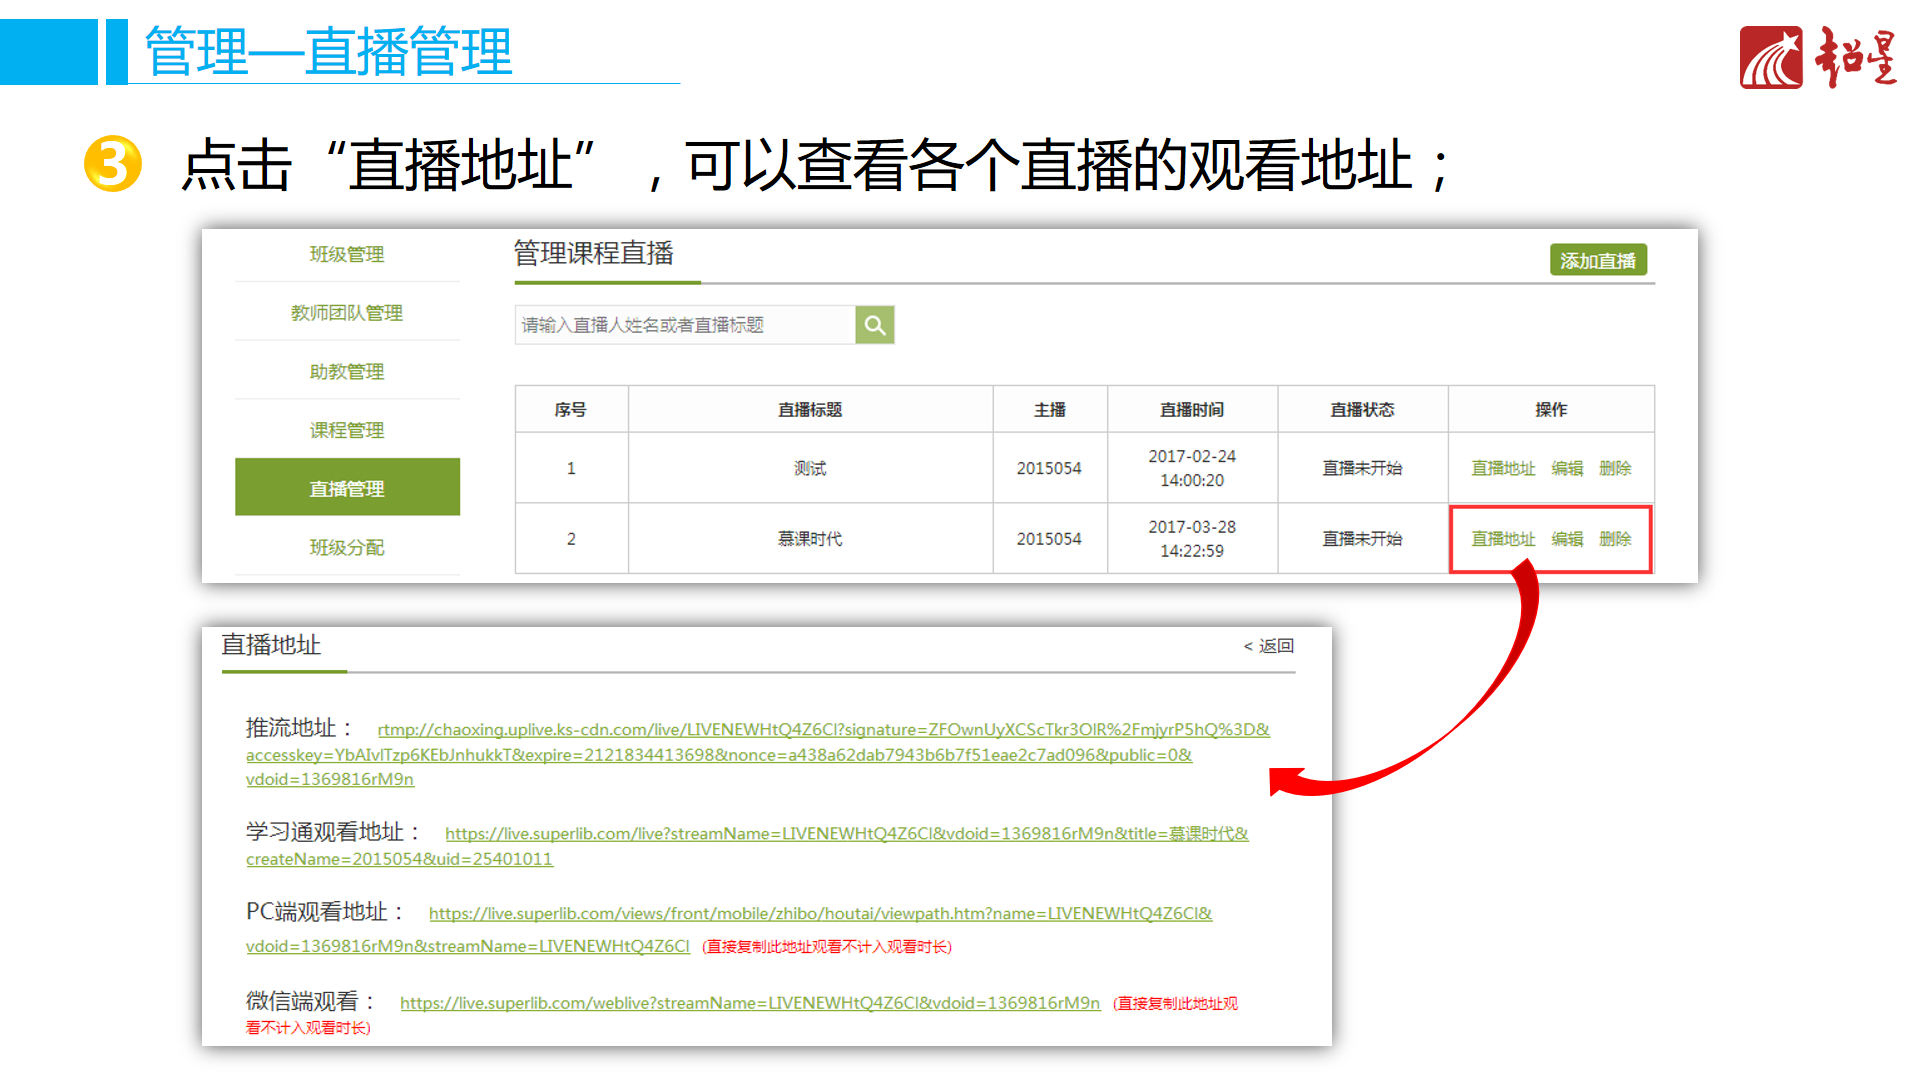Click 编辑 for the 慕课时代 live stream
Screen dimensions: 1920x1080
1566,539
